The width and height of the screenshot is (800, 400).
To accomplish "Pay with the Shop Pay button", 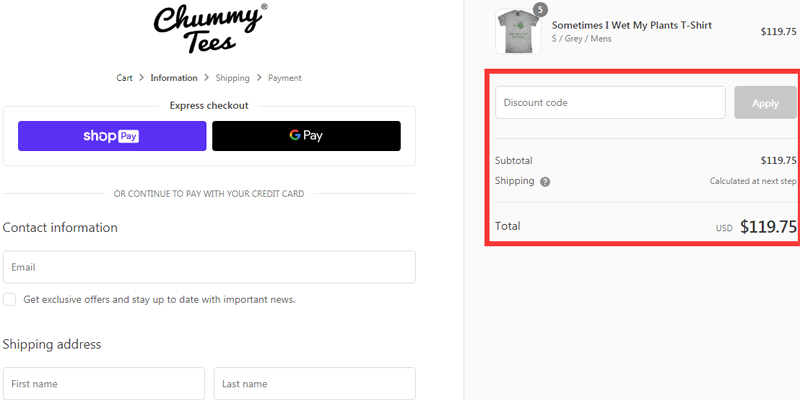I will [x=112, y=136].
